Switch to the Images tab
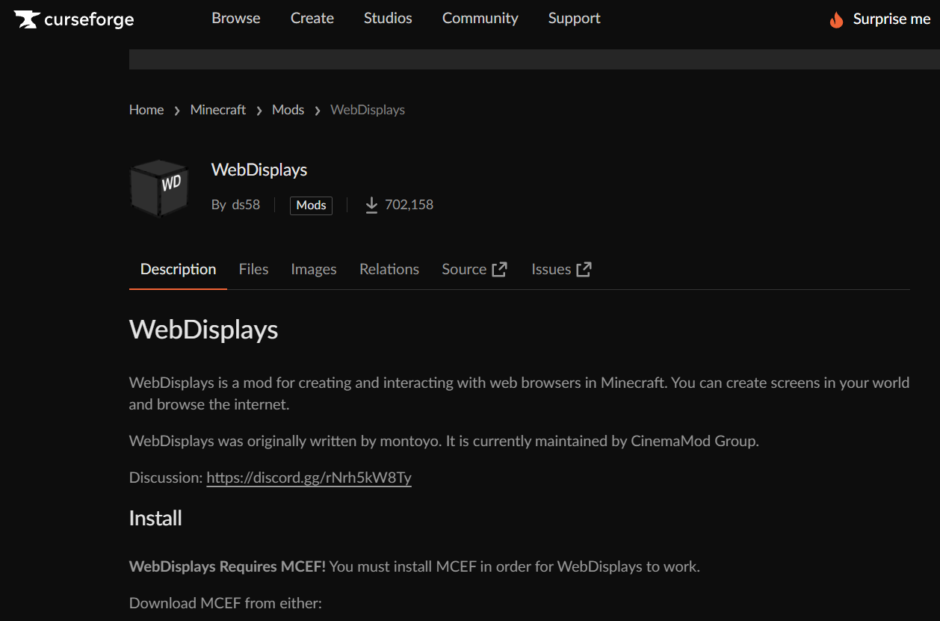 click(313, 268)
